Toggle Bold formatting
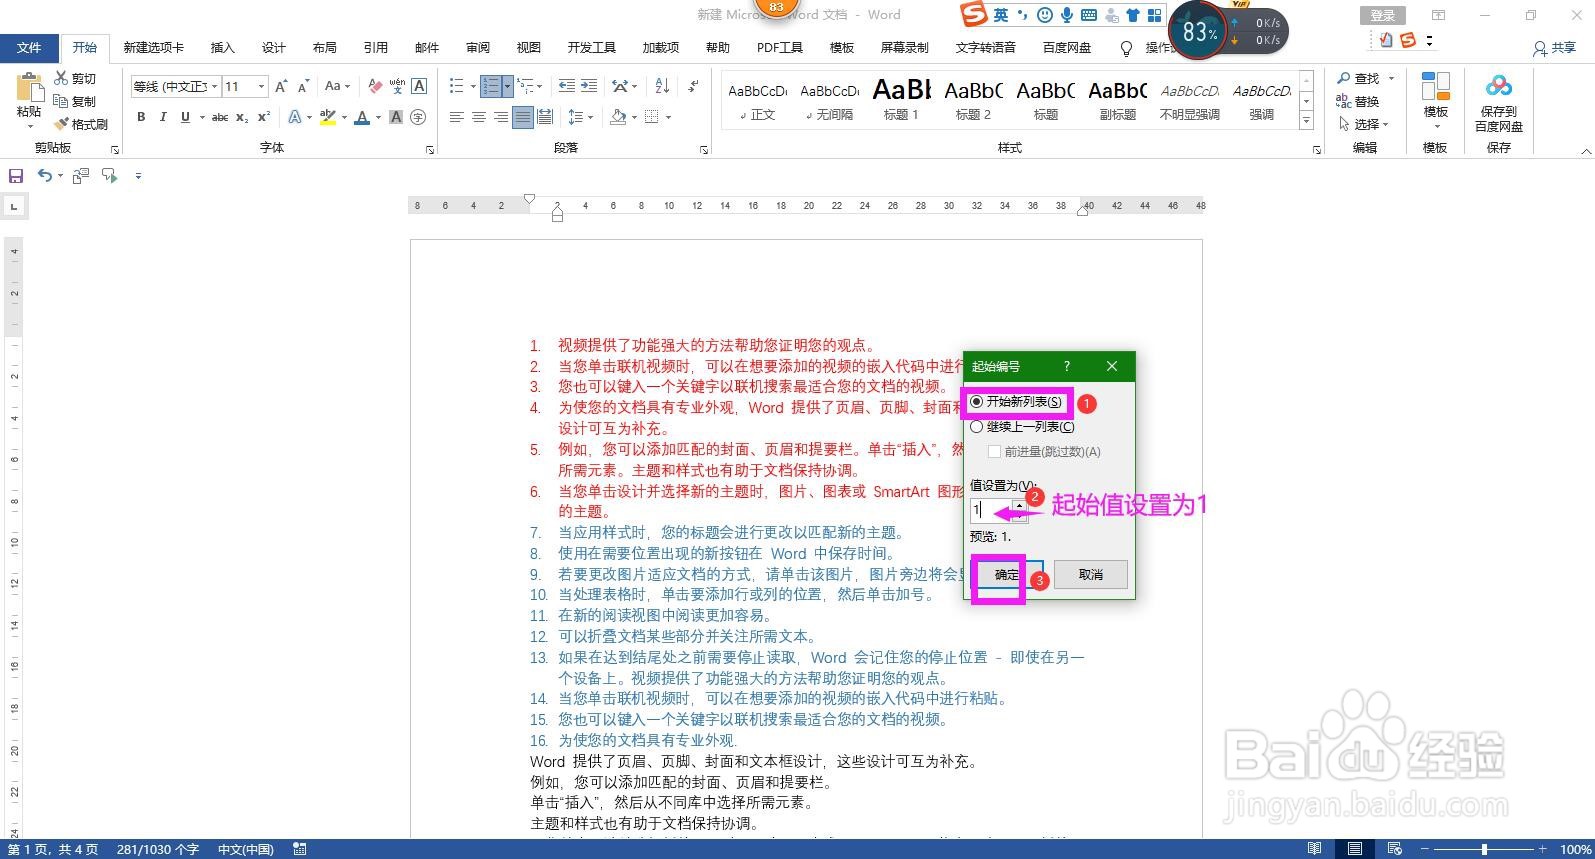This screenshot has height=859, width=1595. [x=141, y=117]
